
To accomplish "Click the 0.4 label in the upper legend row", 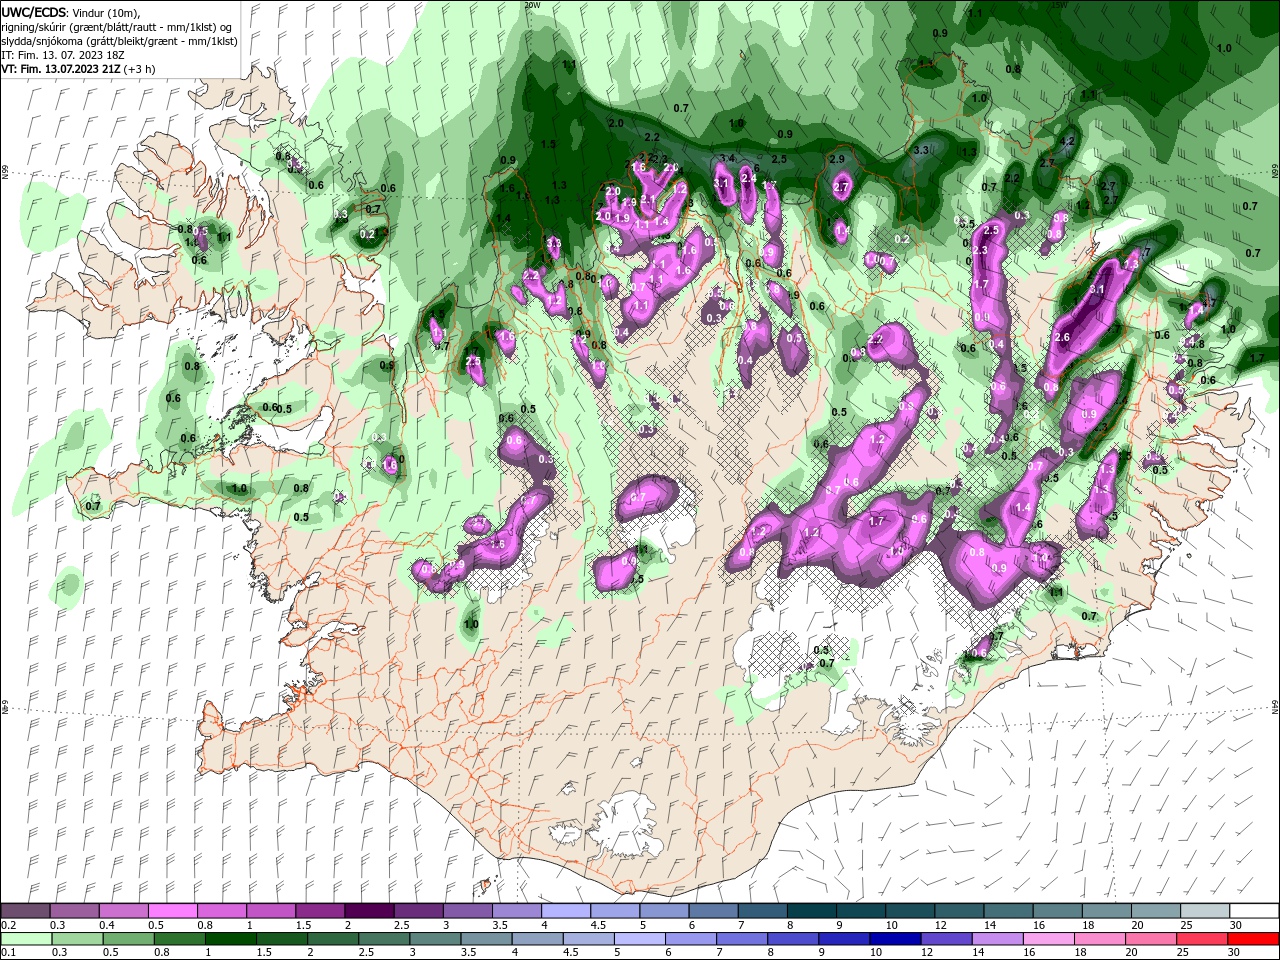I will point(107,925).
